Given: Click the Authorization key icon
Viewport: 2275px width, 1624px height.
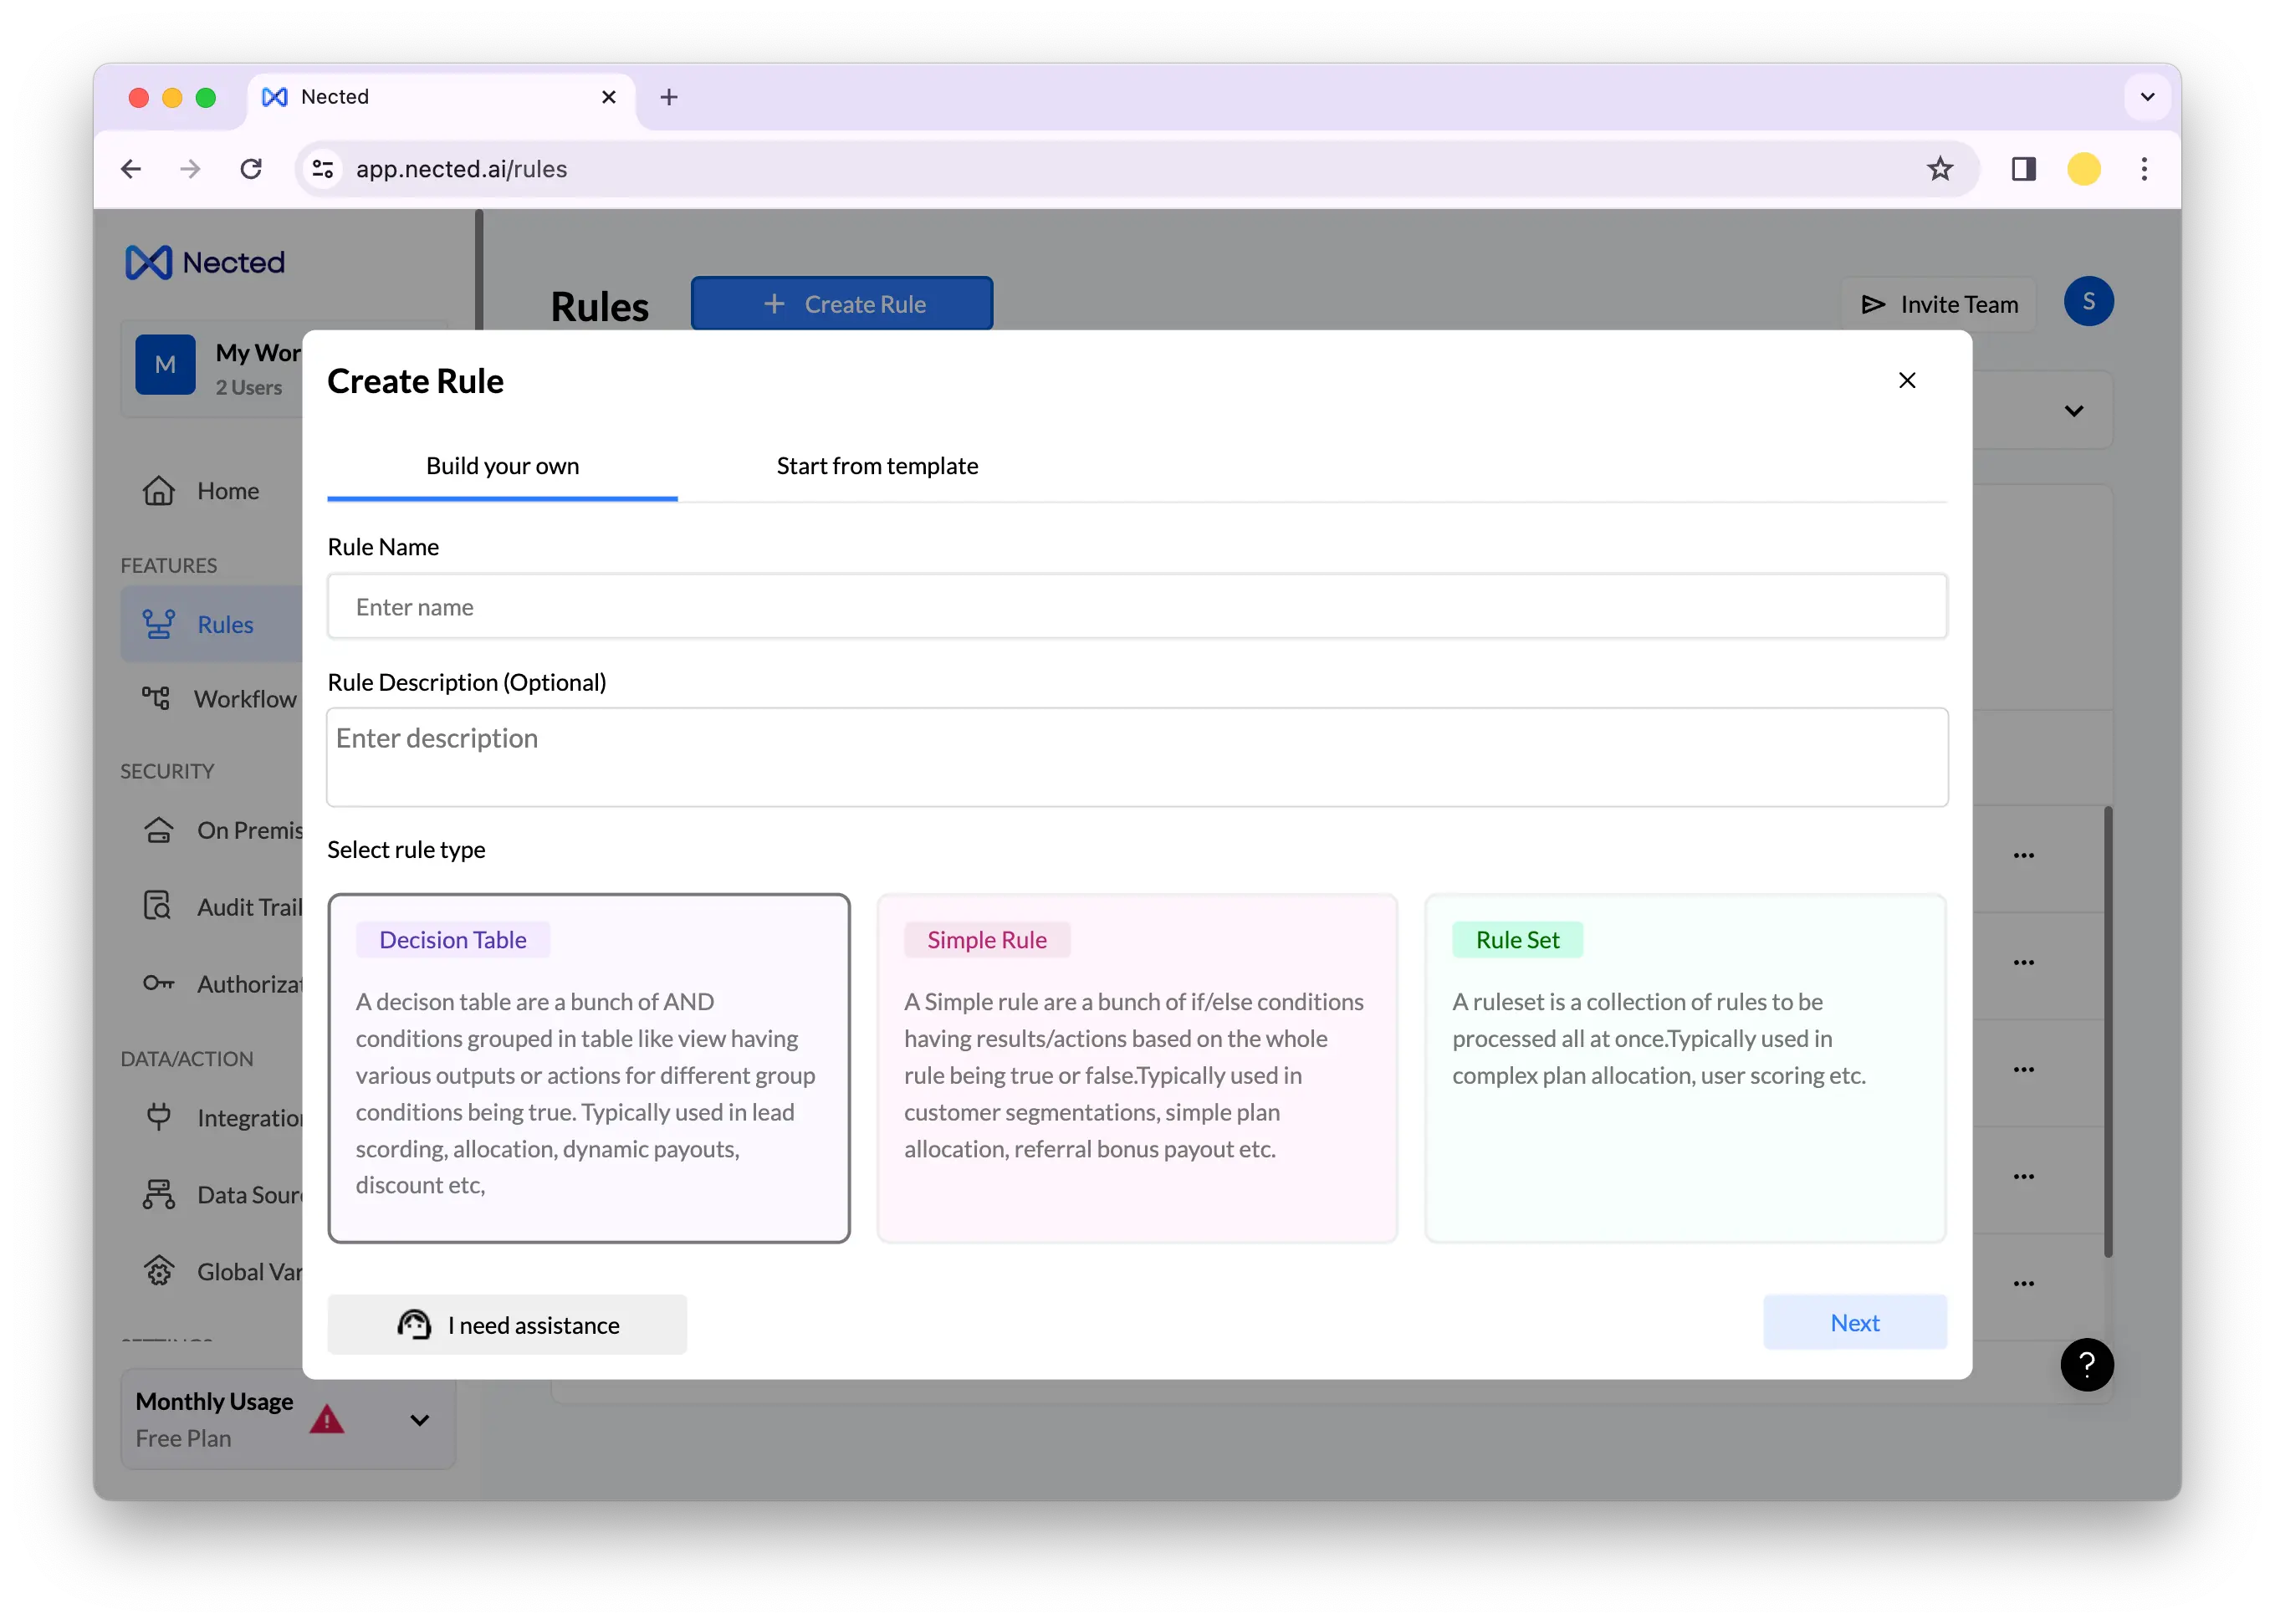Looking at the screenshot, I should pyautogui.click(x=158, y=983).
